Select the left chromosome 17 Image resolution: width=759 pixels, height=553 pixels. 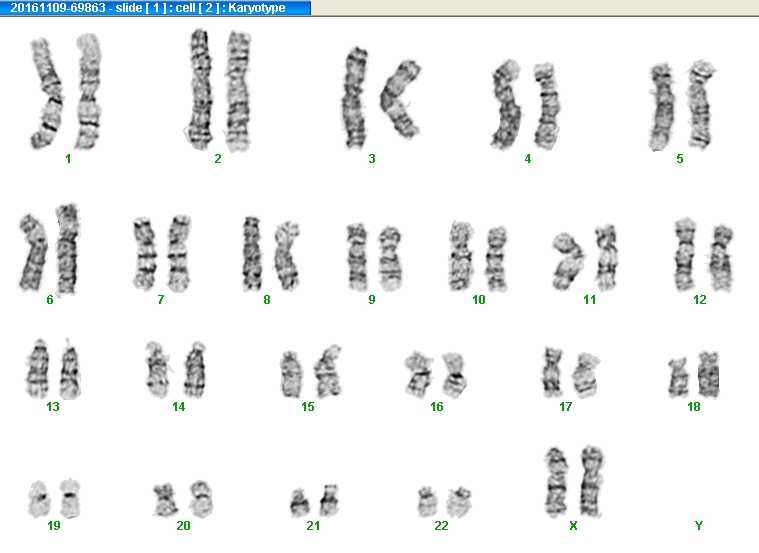point(552,371)
